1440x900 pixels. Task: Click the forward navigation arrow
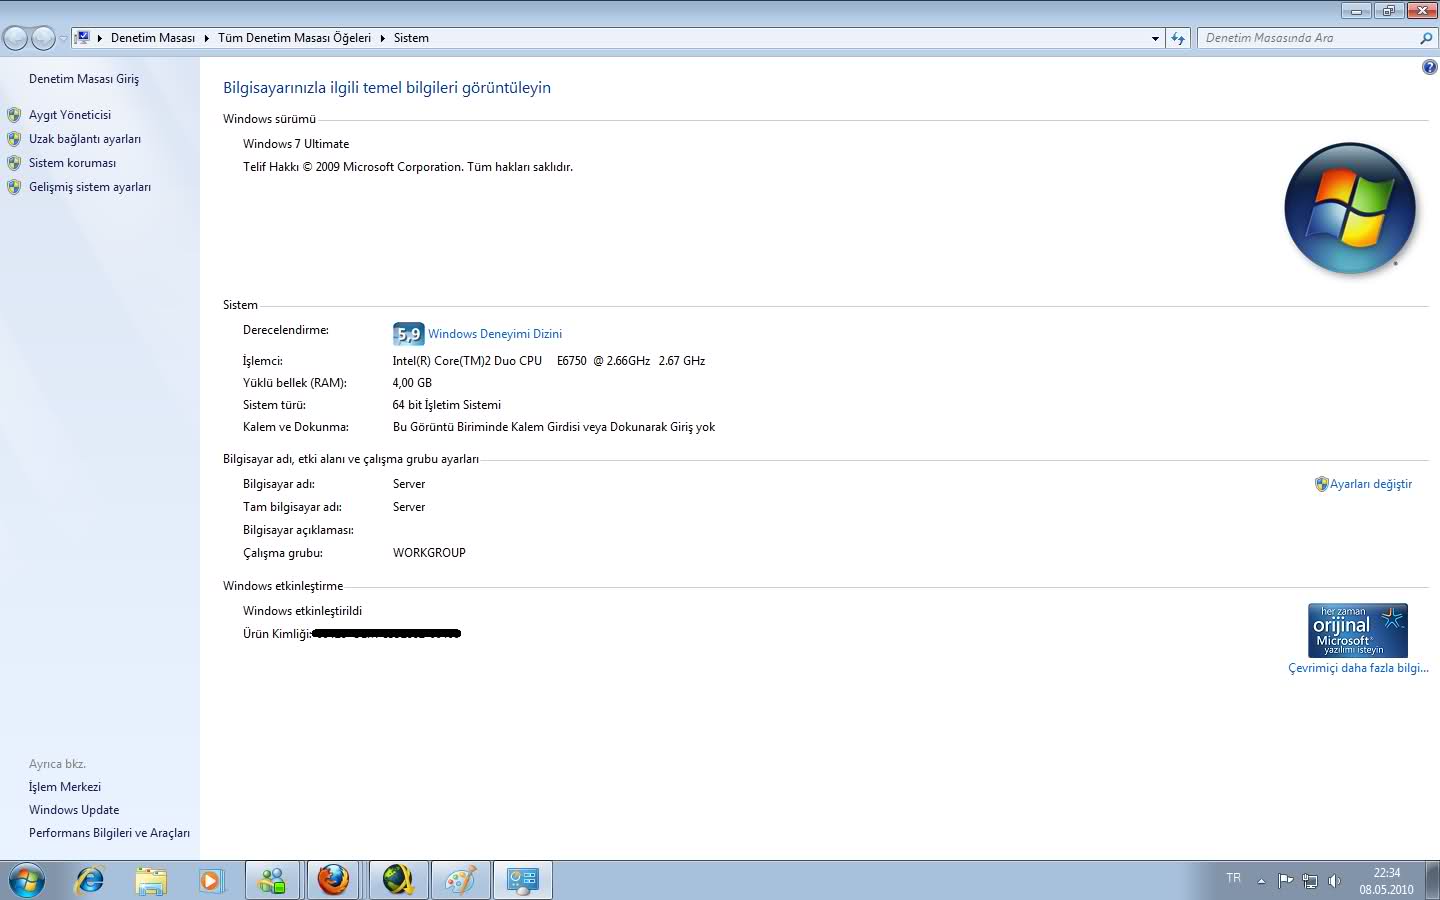tap(43, 38)
